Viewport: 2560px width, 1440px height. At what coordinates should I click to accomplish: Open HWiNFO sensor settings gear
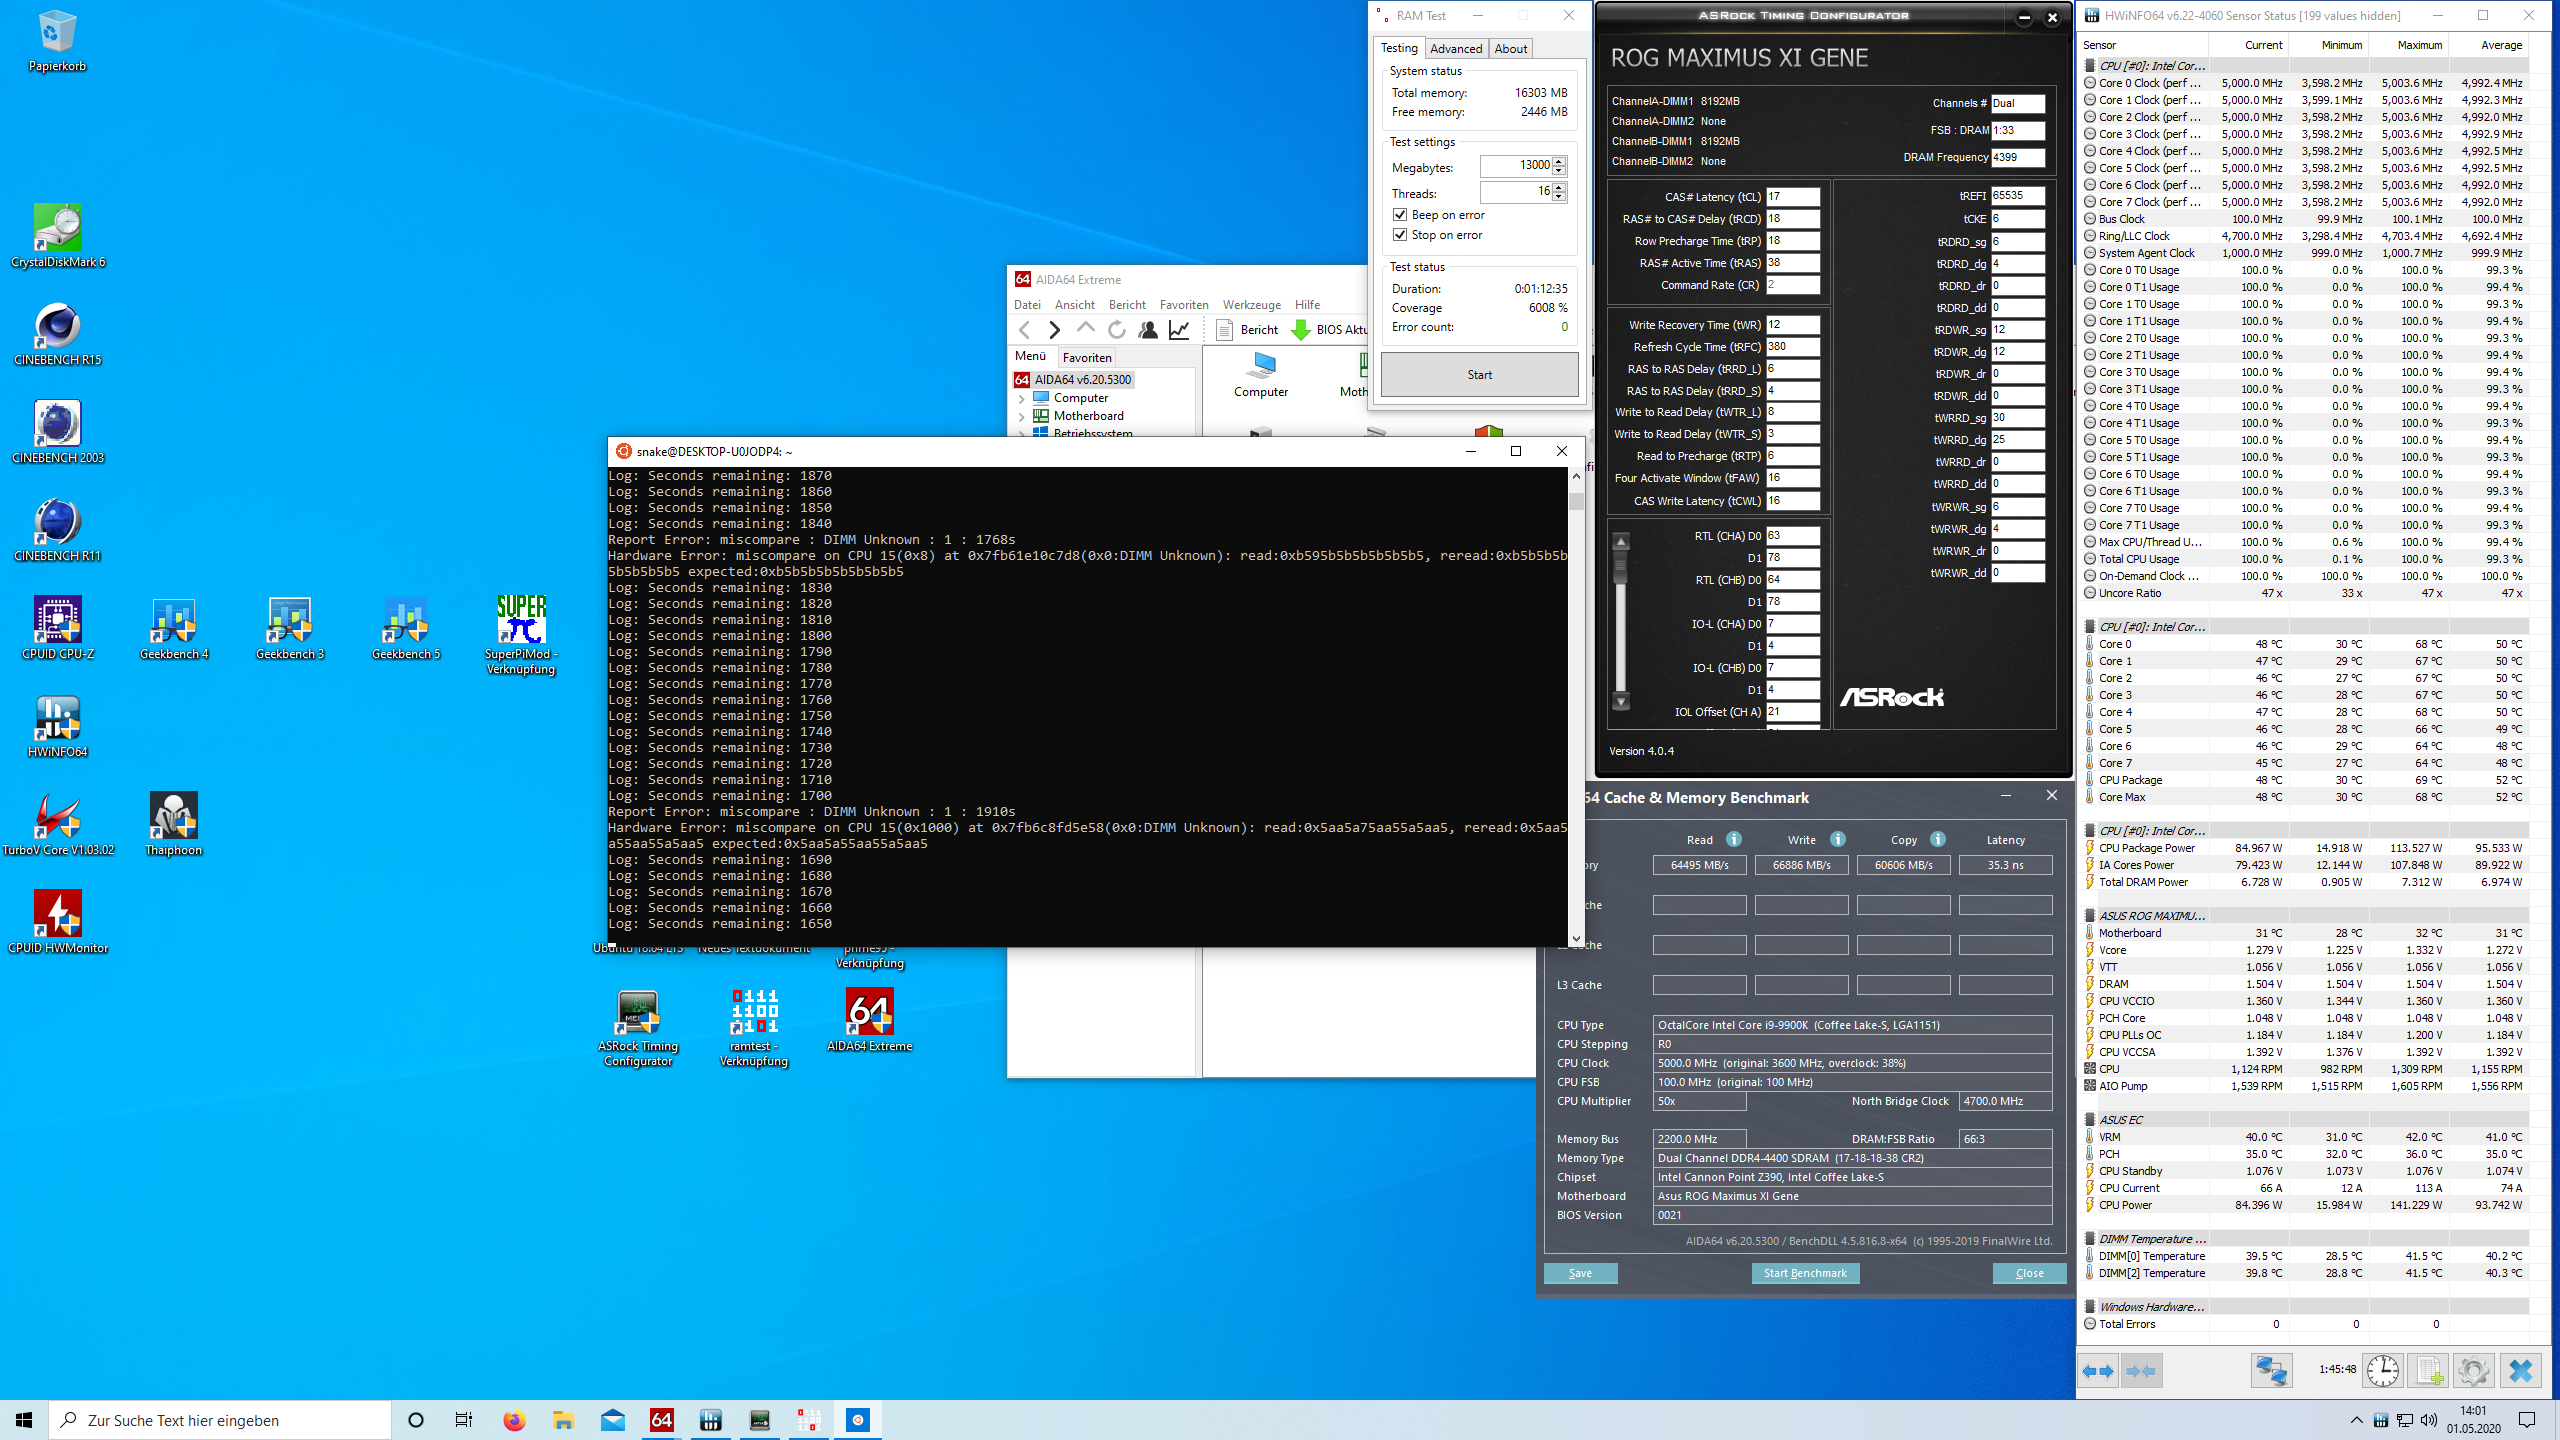tap(2473, 1371)
